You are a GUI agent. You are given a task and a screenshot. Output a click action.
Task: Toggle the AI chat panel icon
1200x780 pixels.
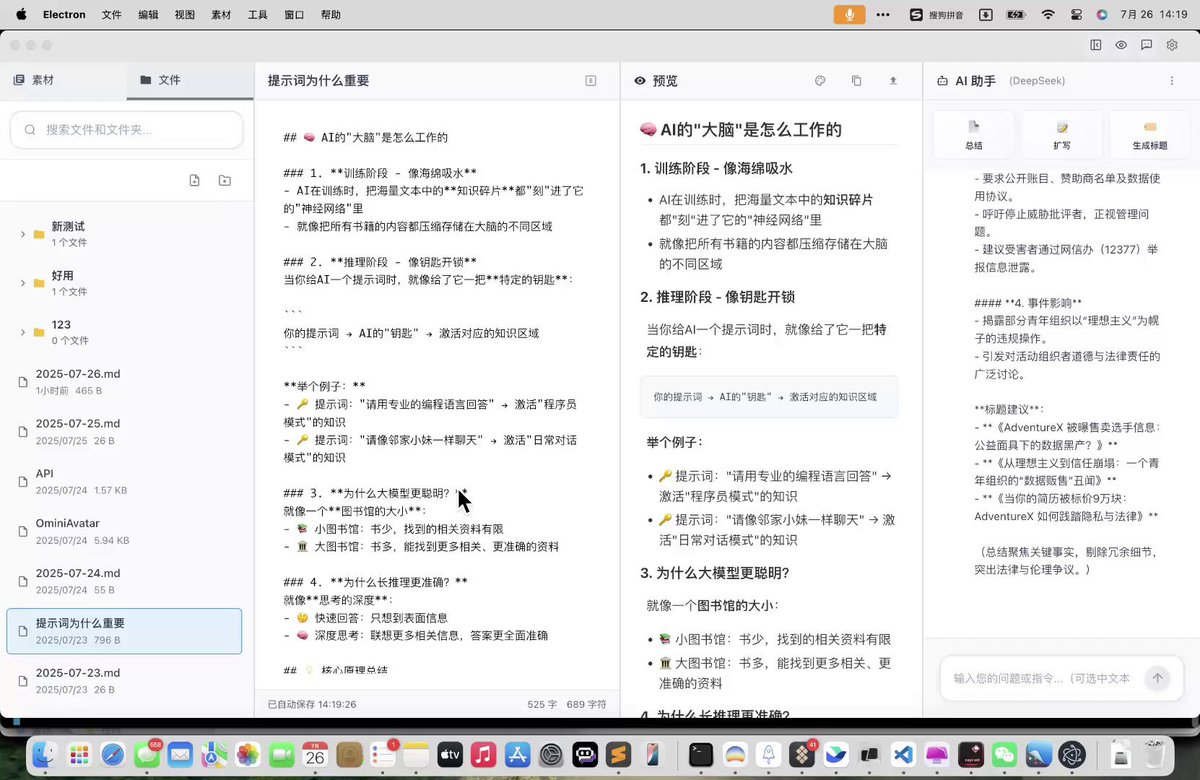coord(1146,45)
